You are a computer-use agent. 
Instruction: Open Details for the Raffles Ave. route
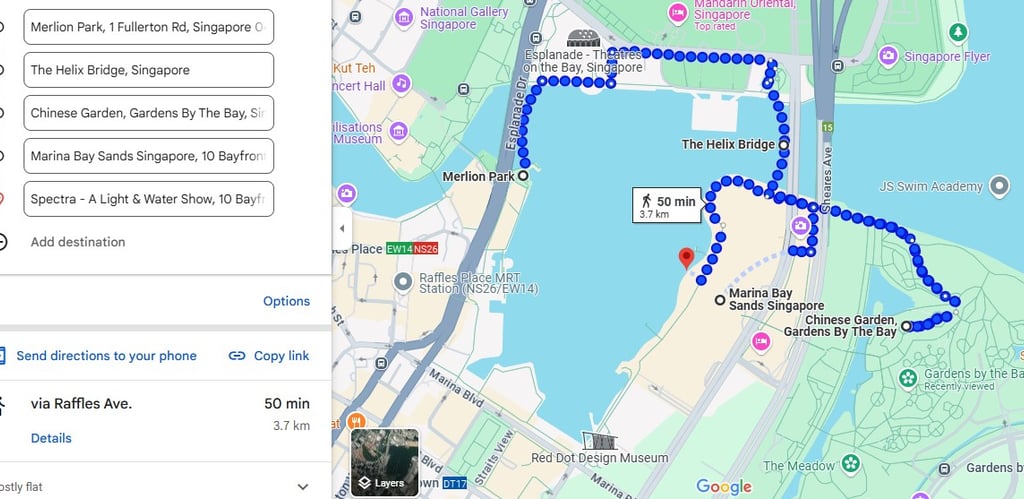click(x=51, y=438)
